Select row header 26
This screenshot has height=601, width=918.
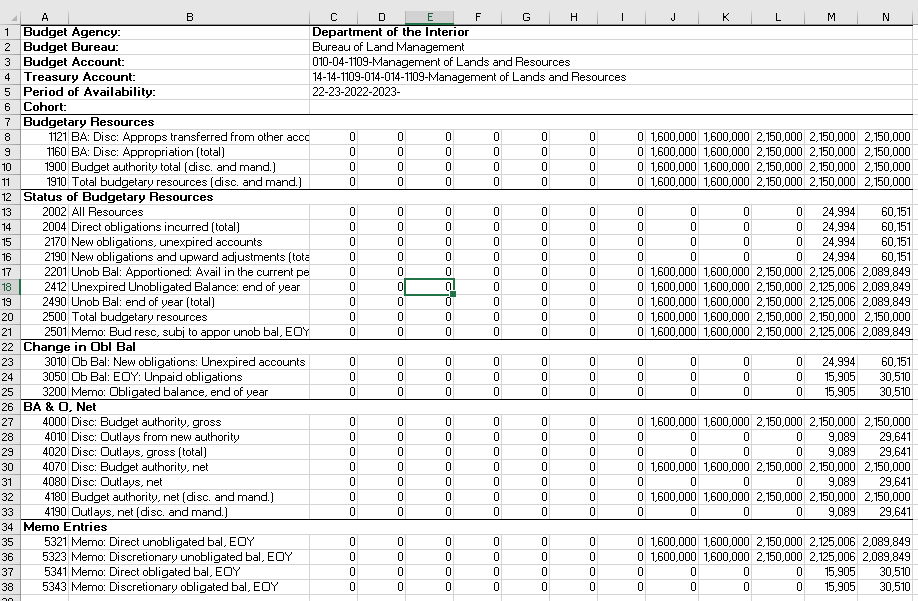pyautogui.click(x=10, y=407)
